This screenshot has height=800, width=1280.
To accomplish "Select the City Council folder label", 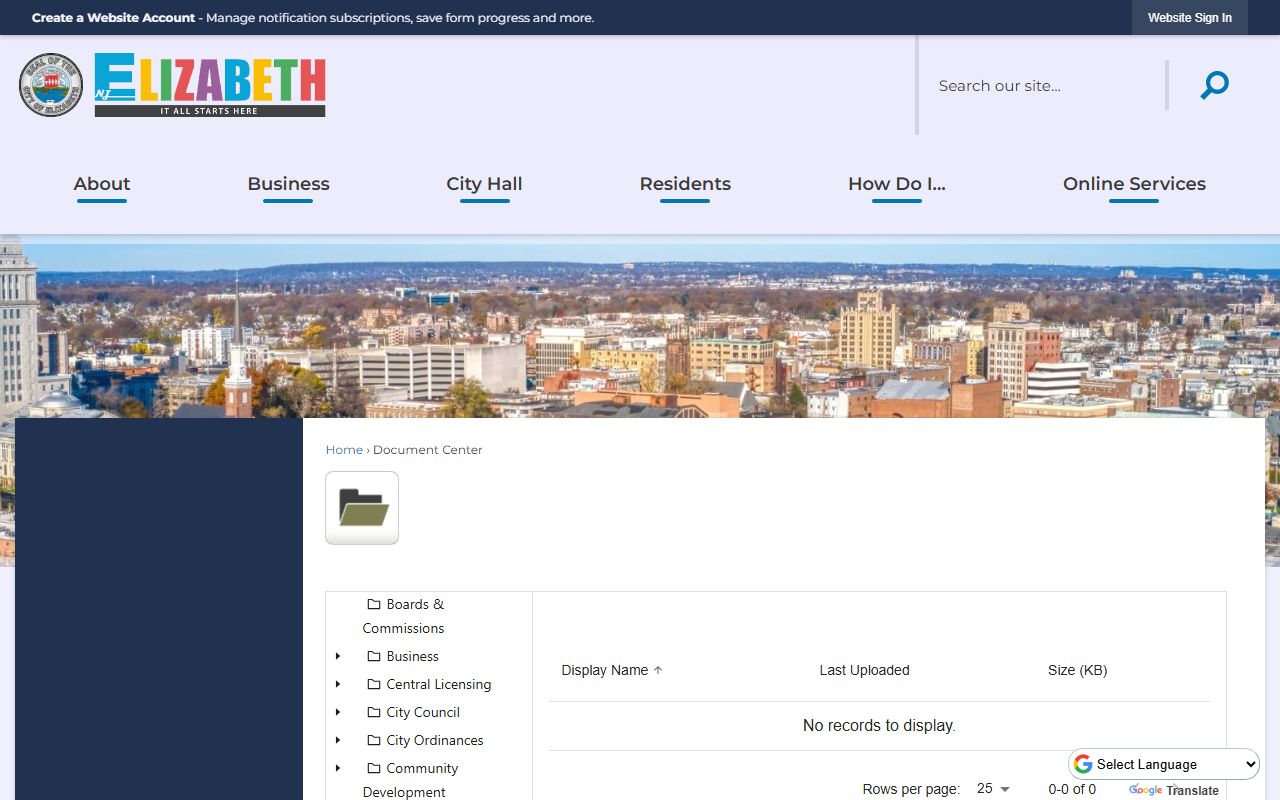I will point(423,712).
